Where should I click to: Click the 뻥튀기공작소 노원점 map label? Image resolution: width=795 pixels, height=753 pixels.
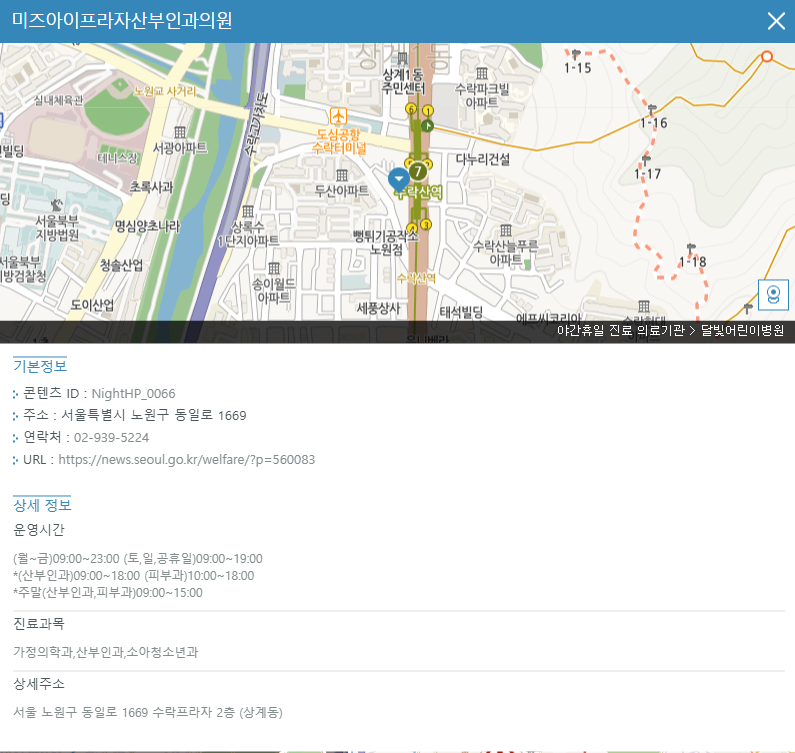coord(386,242)
